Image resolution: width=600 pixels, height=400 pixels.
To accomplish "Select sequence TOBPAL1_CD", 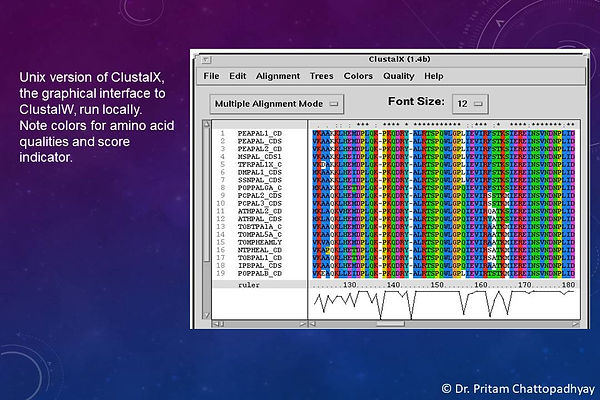I will click(259, 258).
